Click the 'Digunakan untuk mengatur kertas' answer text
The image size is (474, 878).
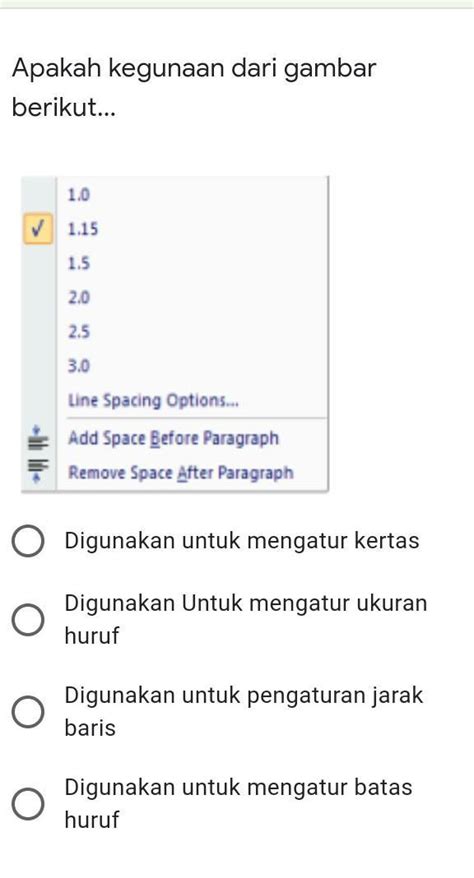[242, 541]
